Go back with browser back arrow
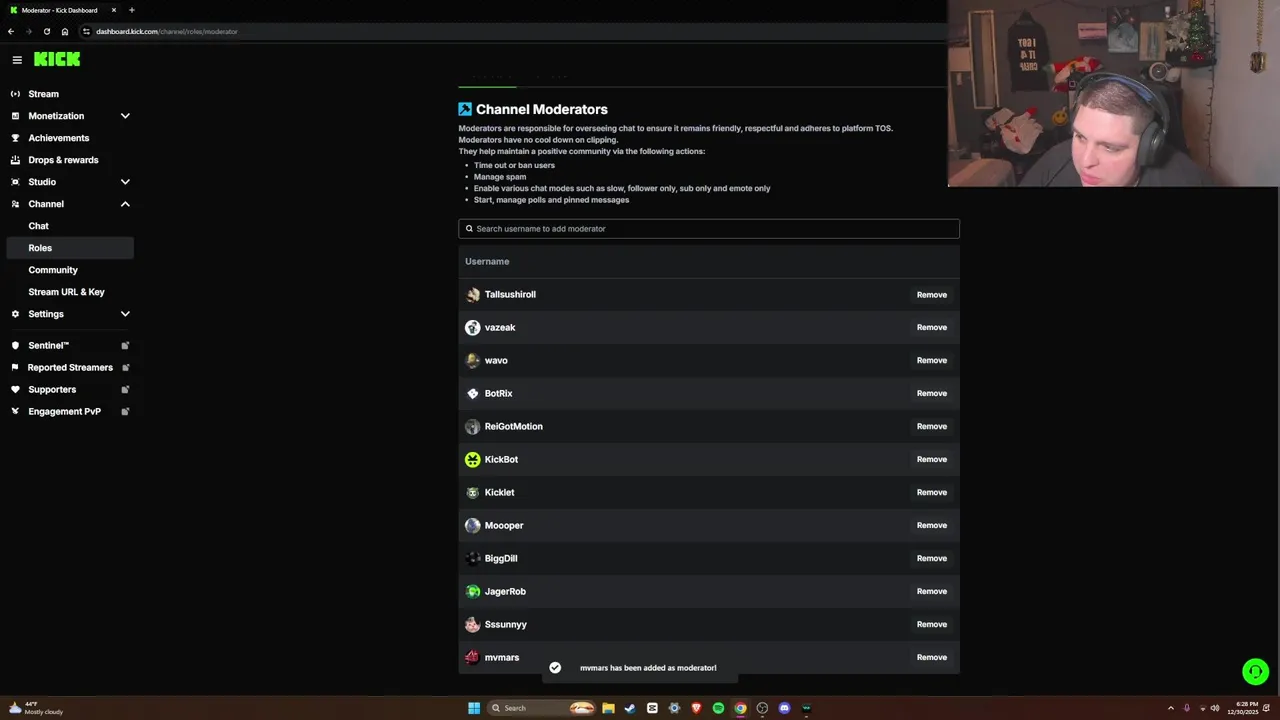The width and height of the screenshot is (1280, 720). [11, 31]
